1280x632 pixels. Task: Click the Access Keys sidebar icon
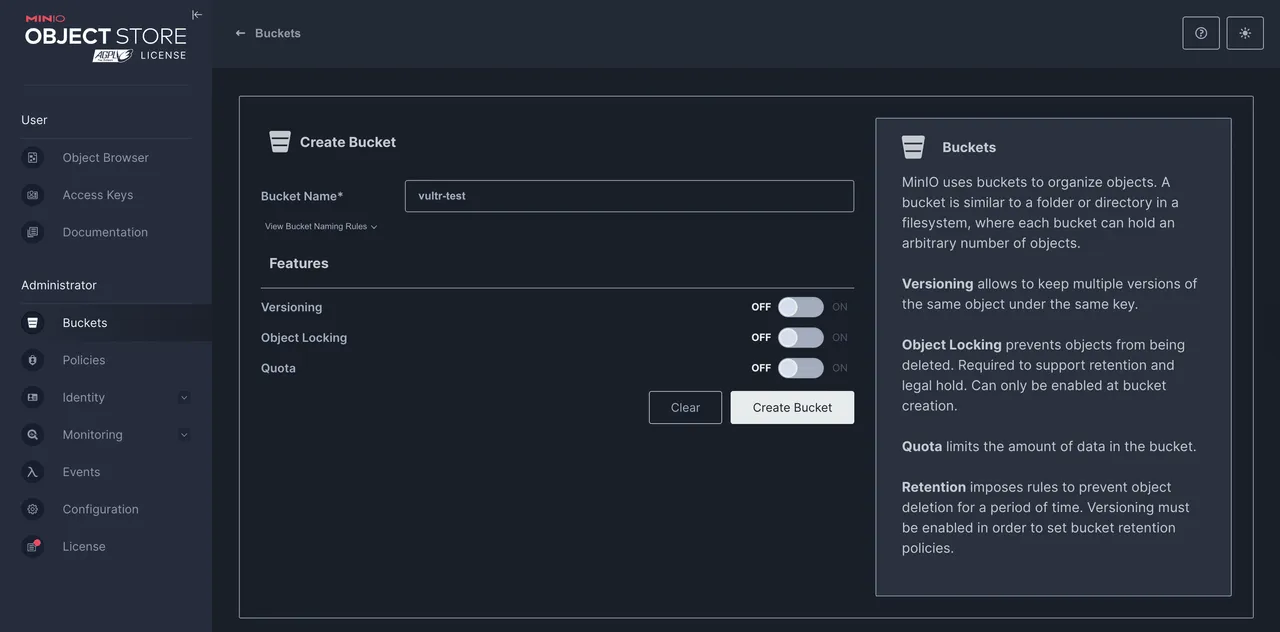click(33, 195)
